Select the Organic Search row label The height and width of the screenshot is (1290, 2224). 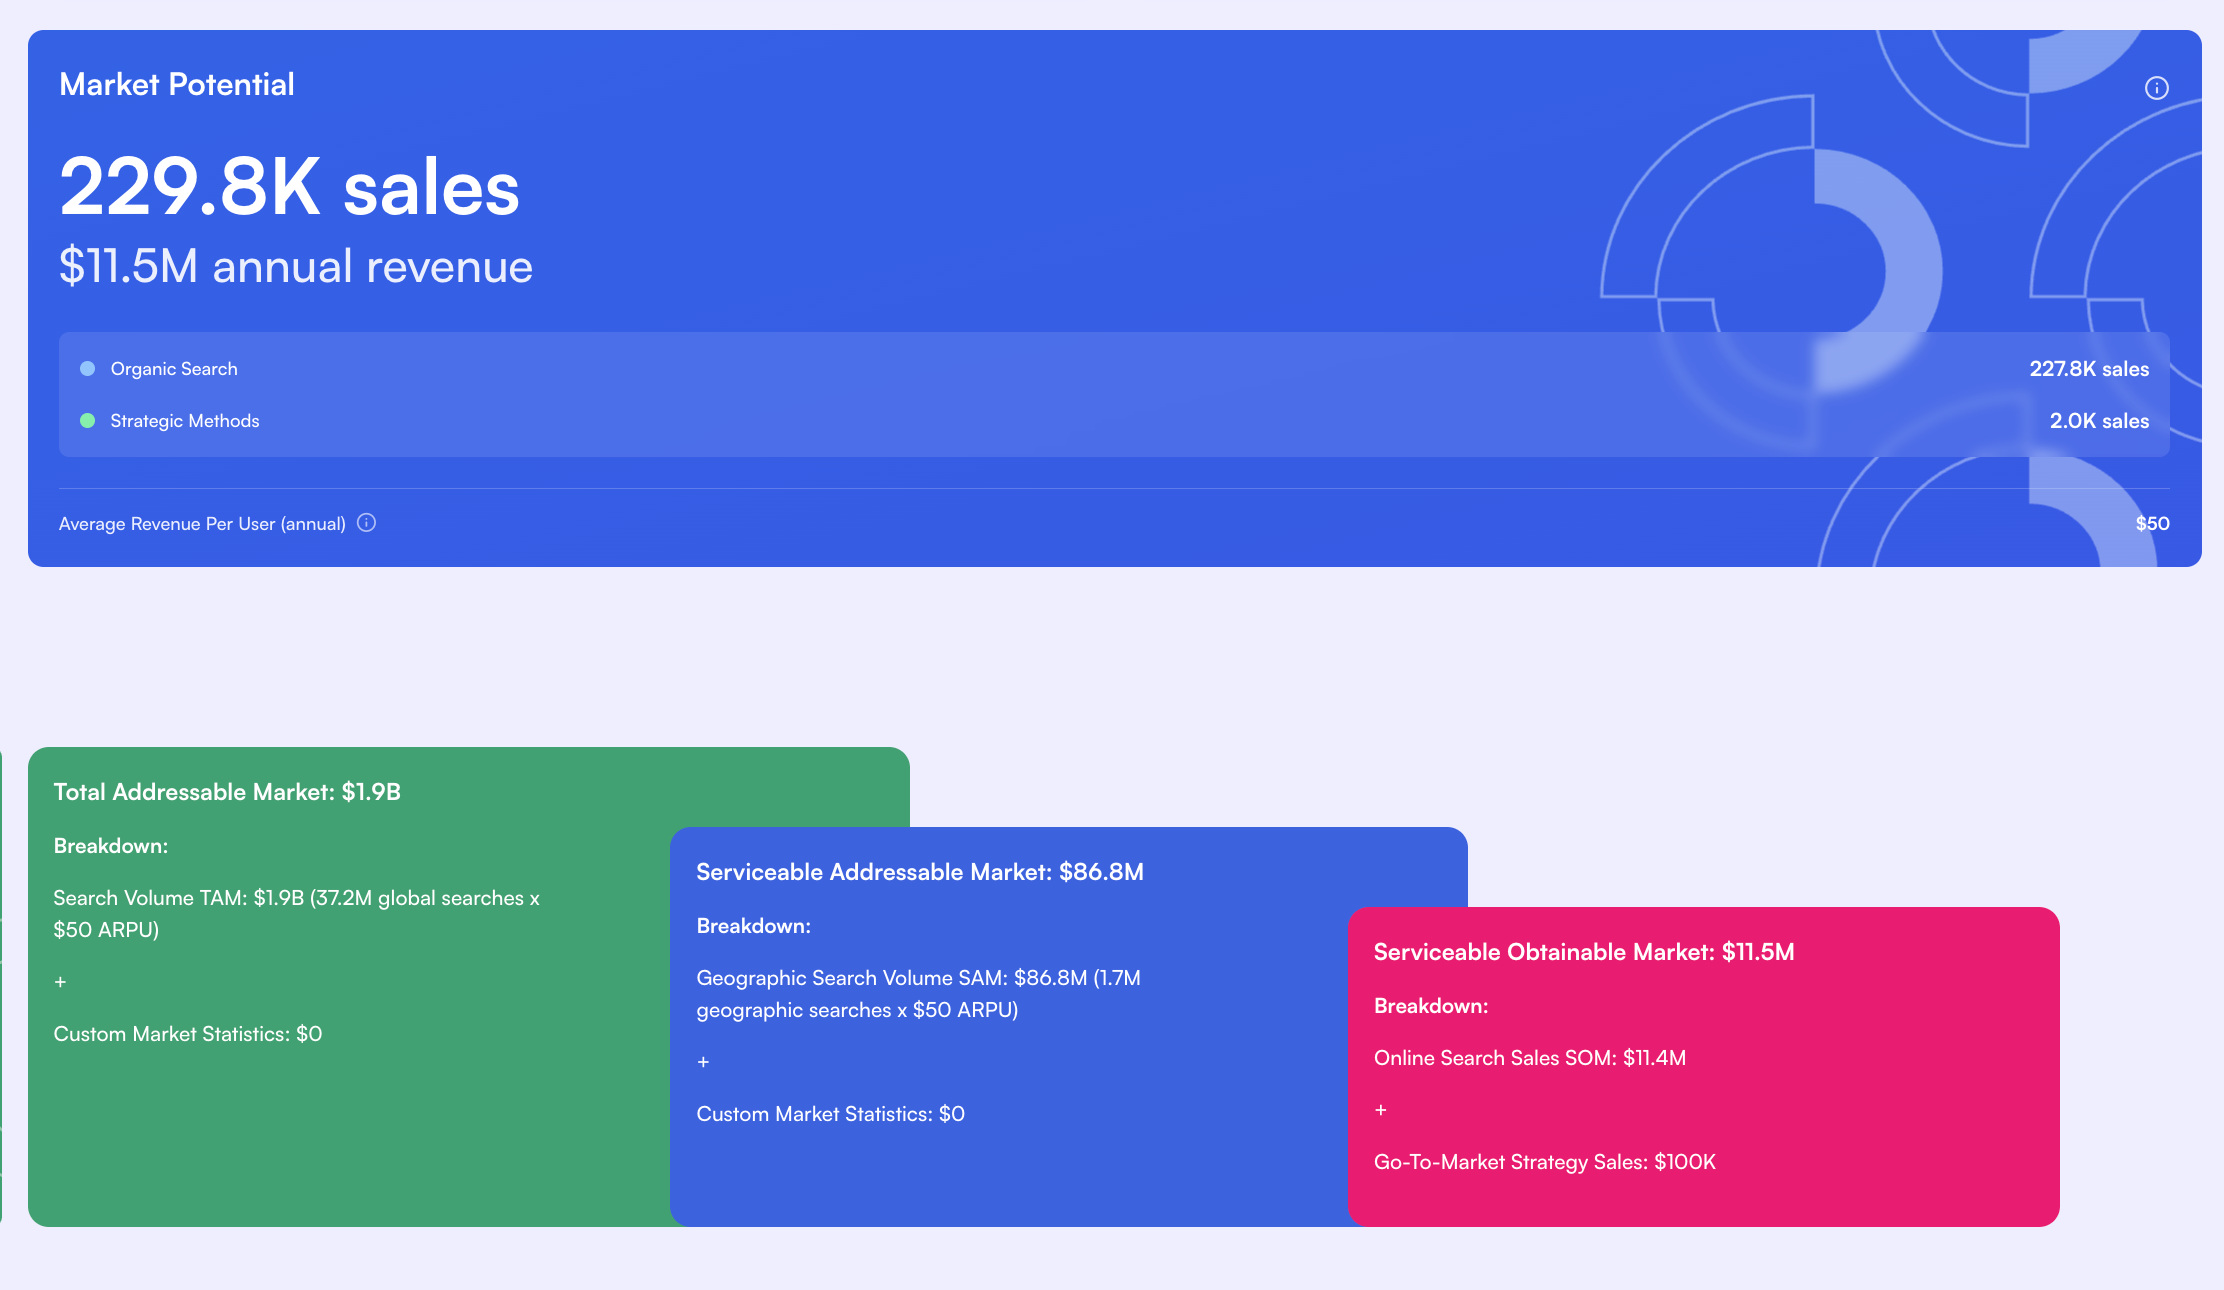click(x=174, y=369)
